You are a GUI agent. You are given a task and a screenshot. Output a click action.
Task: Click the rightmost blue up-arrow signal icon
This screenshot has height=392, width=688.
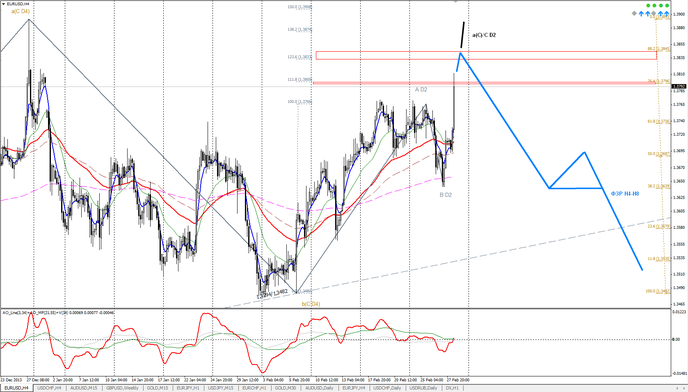pyautogui.click(x=666, y=14)
